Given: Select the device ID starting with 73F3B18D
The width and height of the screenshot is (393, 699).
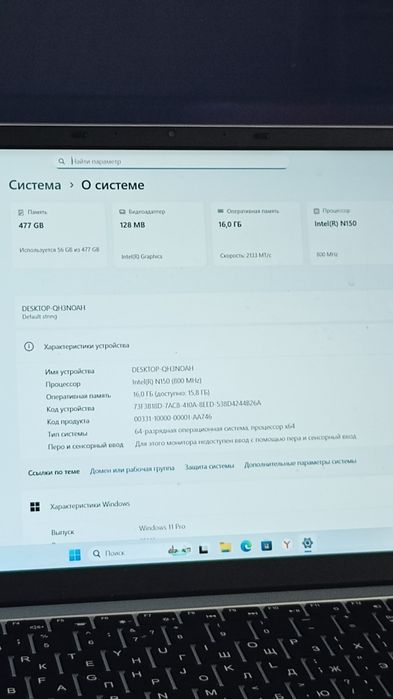Looking at the screenshot, I should click(197, 404).
